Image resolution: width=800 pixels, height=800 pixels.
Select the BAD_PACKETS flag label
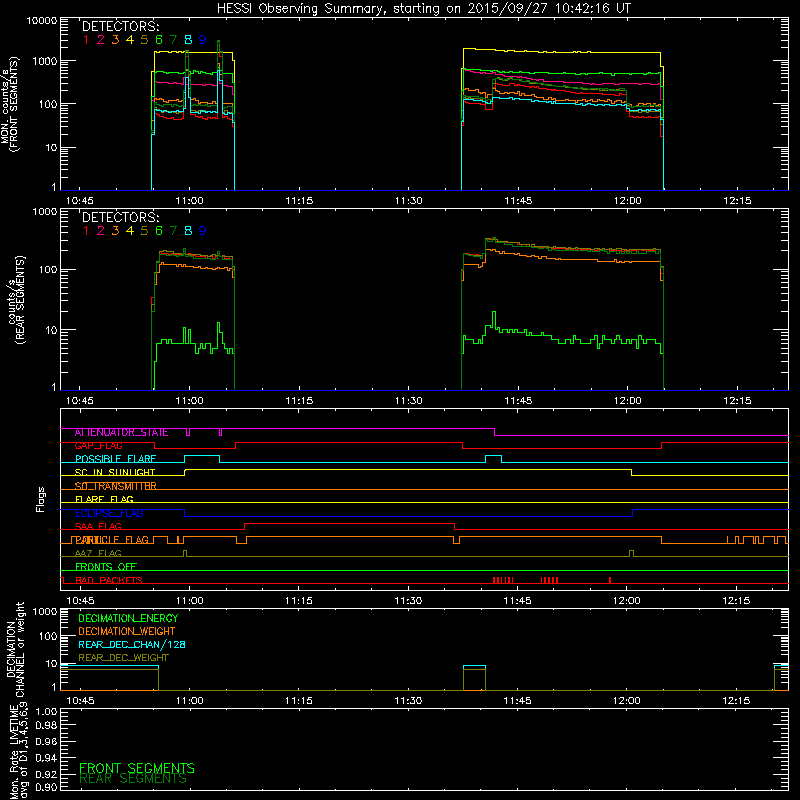pos(109,580)
